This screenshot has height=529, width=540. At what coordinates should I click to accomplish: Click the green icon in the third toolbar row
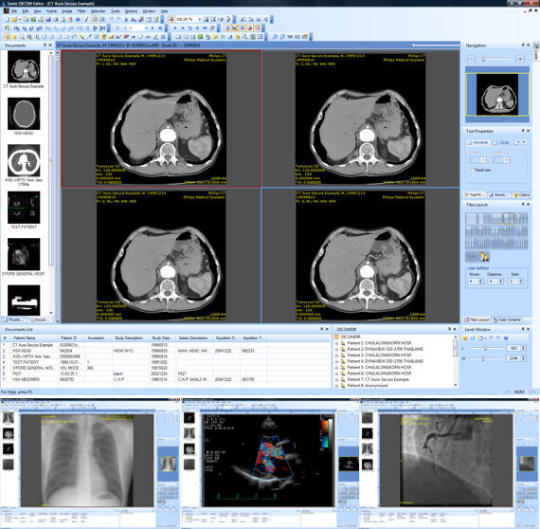(x=200, y=37)
